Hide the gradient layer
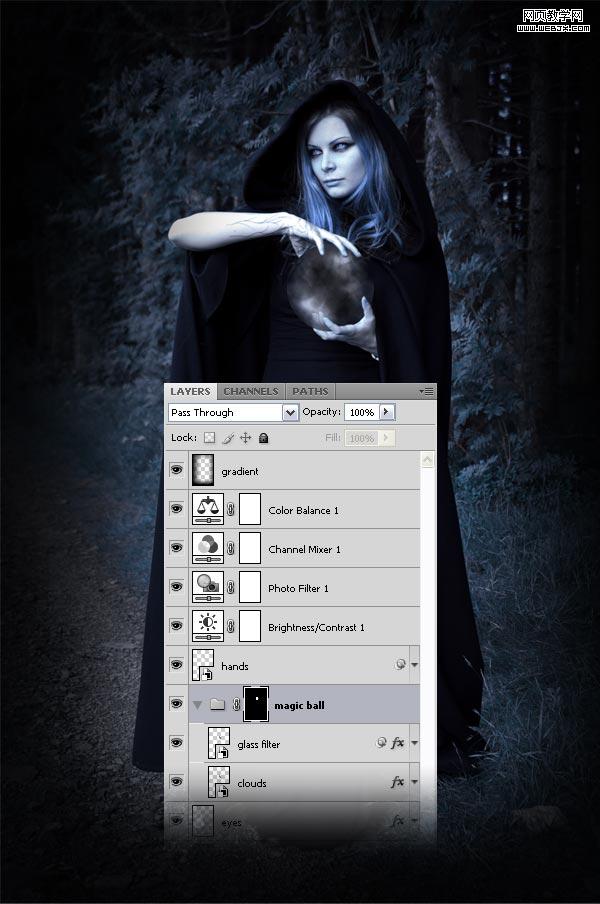The width and height of the screenshot is (600, 904). 176,470
